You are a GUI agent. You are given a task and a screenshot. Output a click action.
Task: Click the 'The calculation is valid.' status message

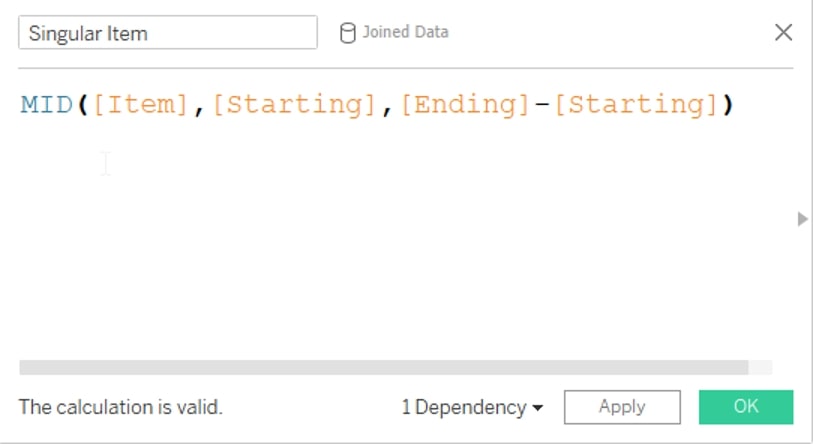[121, 407]
